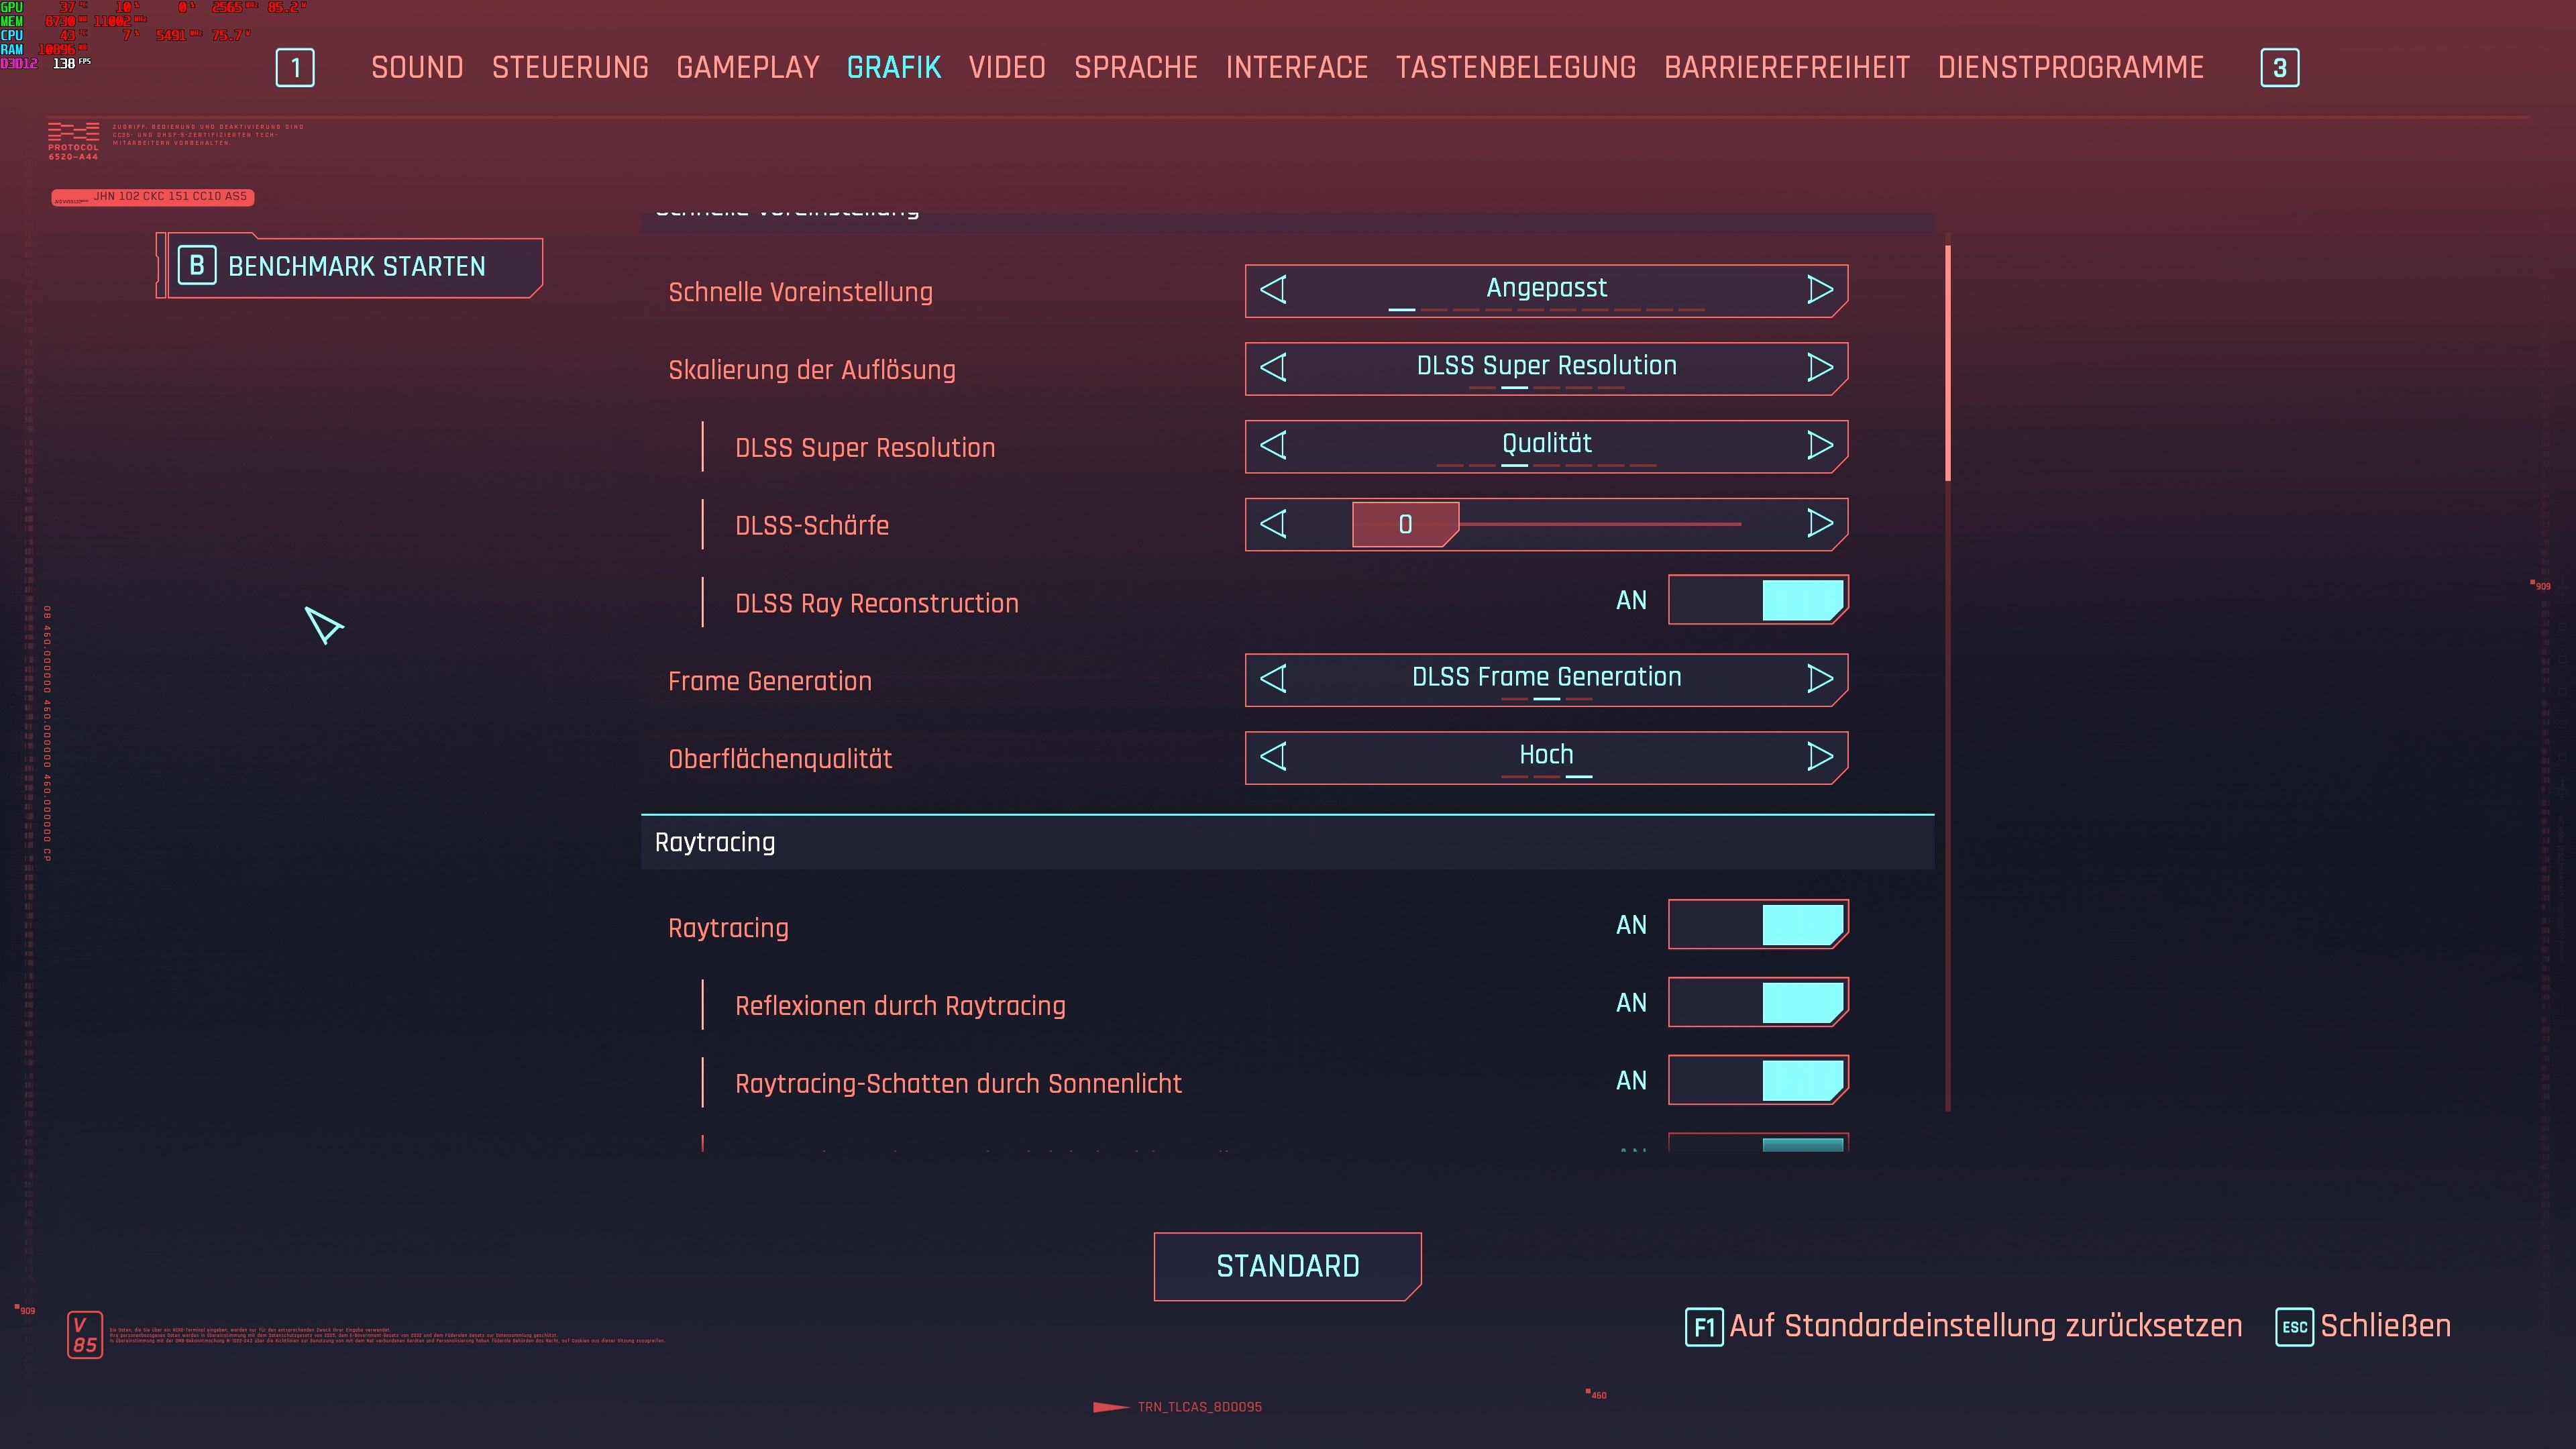2576x1449 pixels.
Task: Switch to the VIDEO tab
Action: pos(1006,68)
